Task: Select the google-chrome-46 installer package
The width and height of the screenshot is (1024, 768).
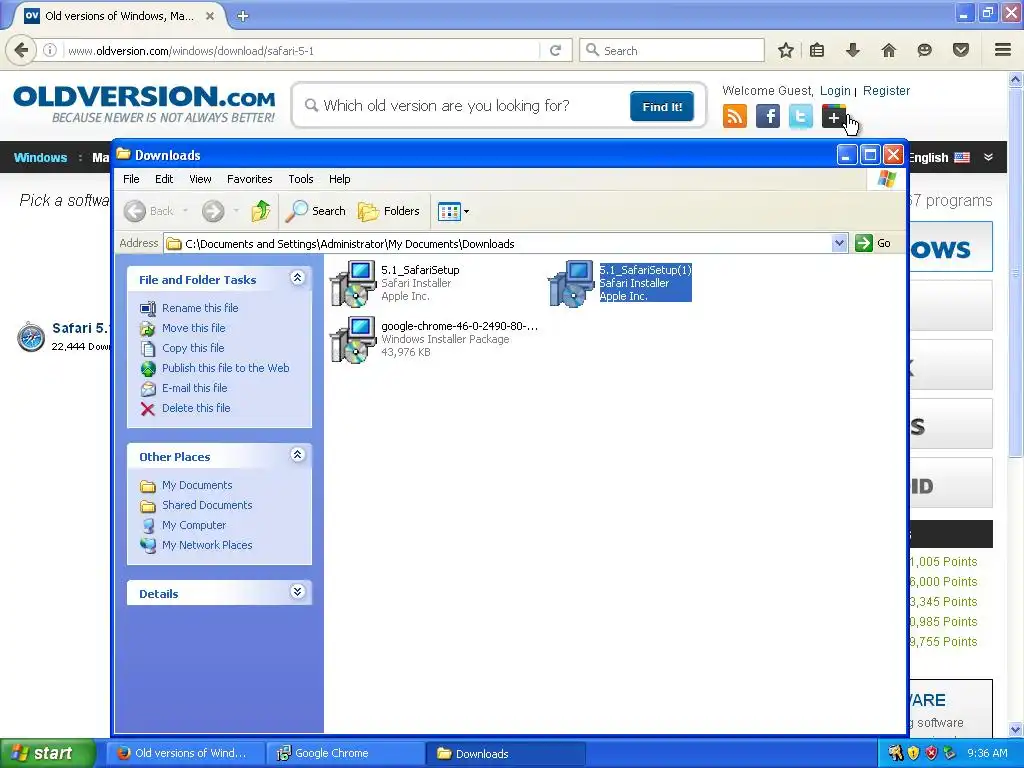Action: pos(434,339)
